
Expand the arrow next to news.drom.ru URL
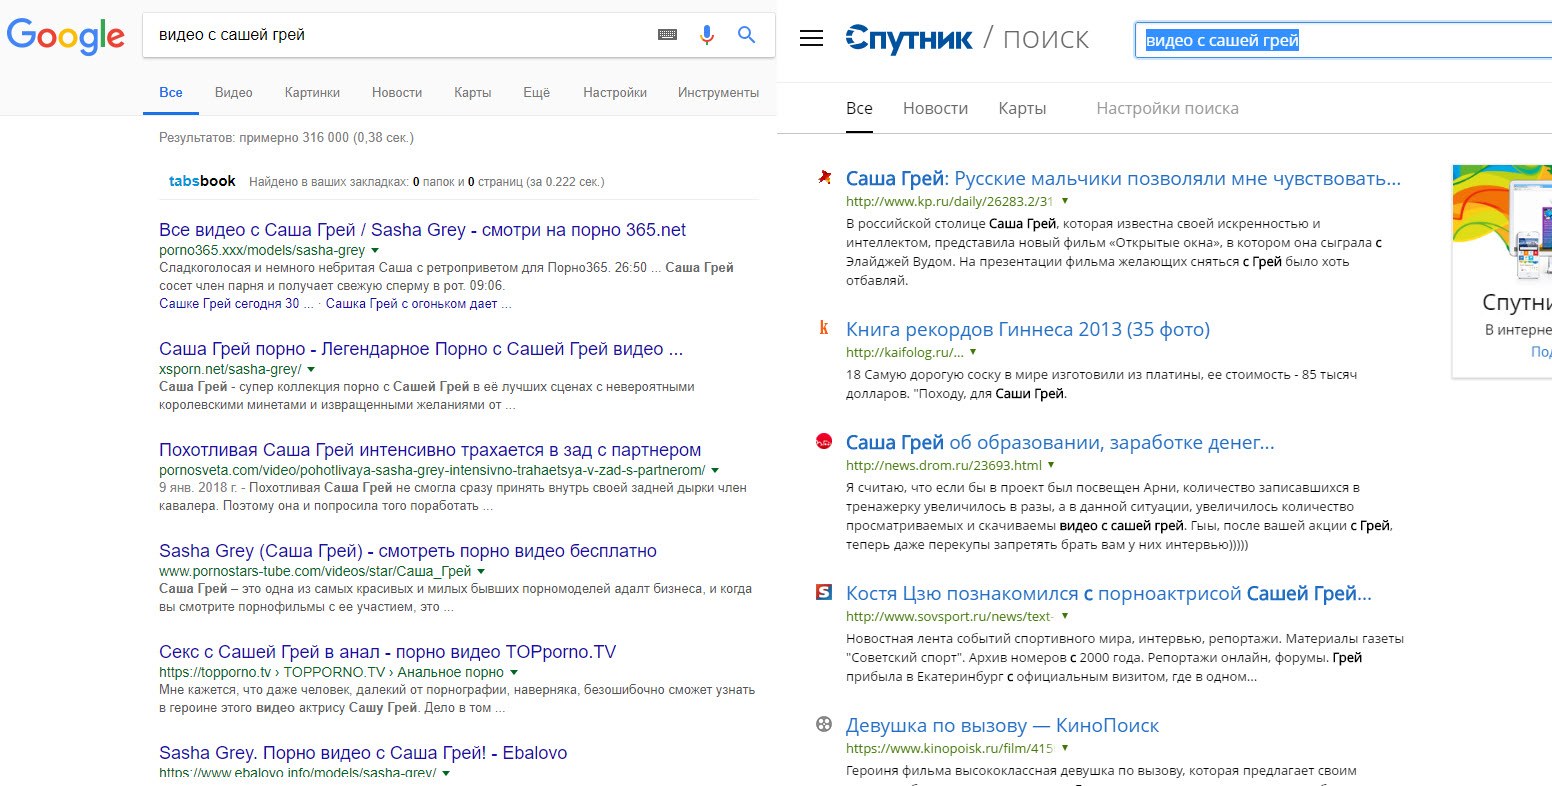click(1051, 465)
